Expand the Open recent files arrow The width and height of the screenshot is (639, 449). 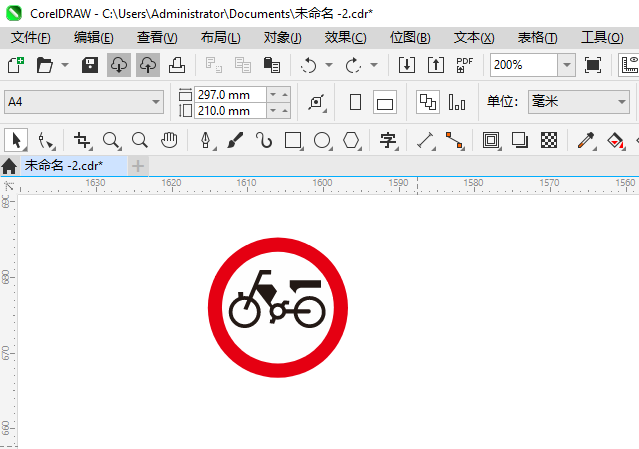coord(65,65)
